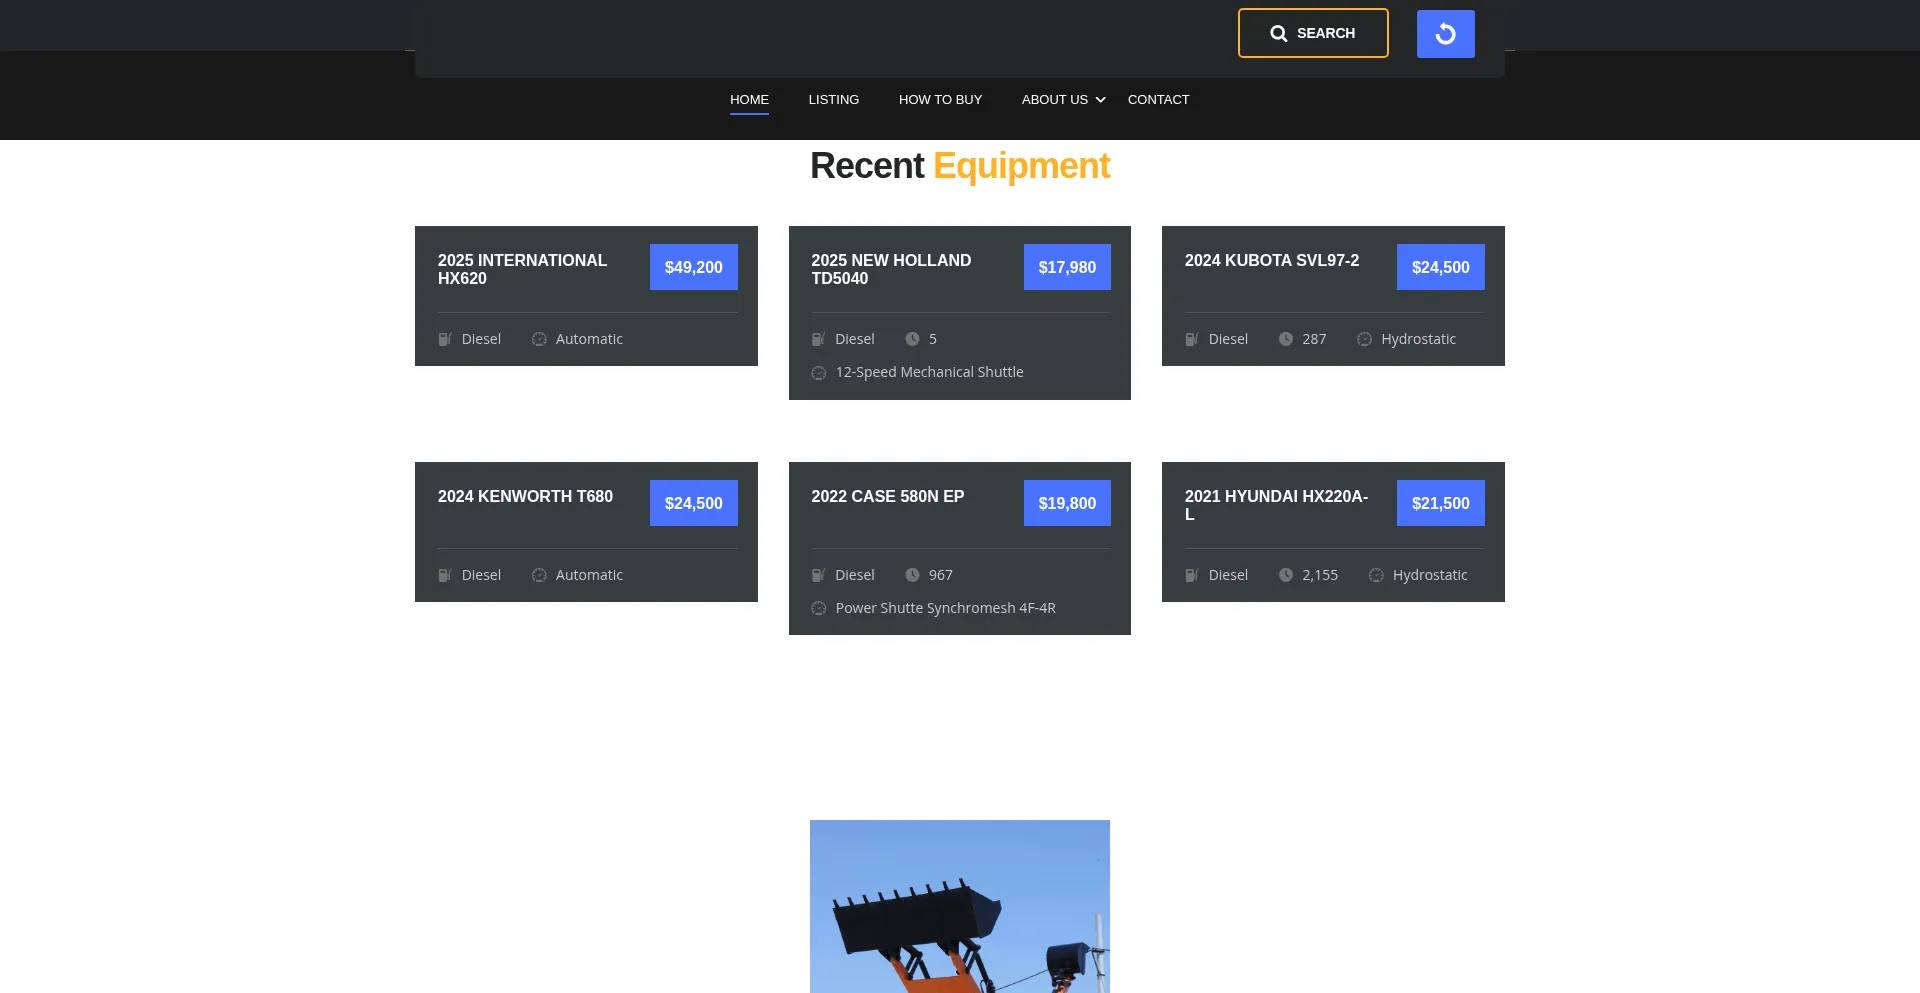Click fuel icon on Hyundai HX220A-L card
The width and height of the screenshot is (1920, 993).
pos(1192,576)
